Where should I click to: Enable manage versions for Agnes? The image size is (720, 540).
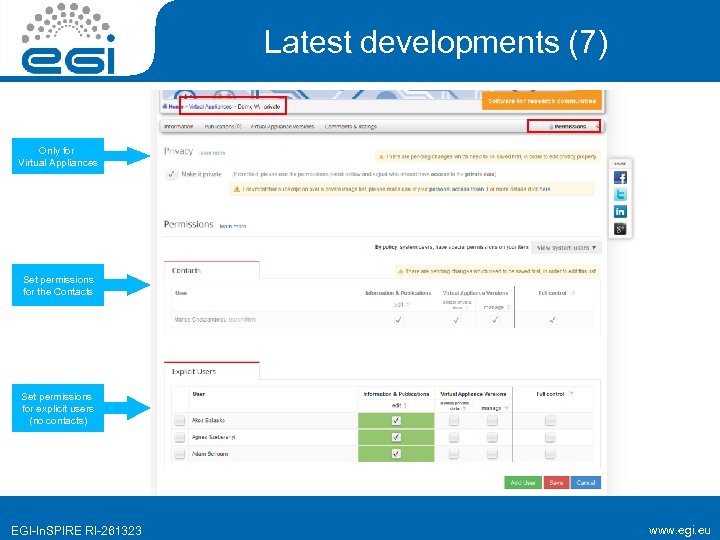pyautogui.click(x=492, y=437)
